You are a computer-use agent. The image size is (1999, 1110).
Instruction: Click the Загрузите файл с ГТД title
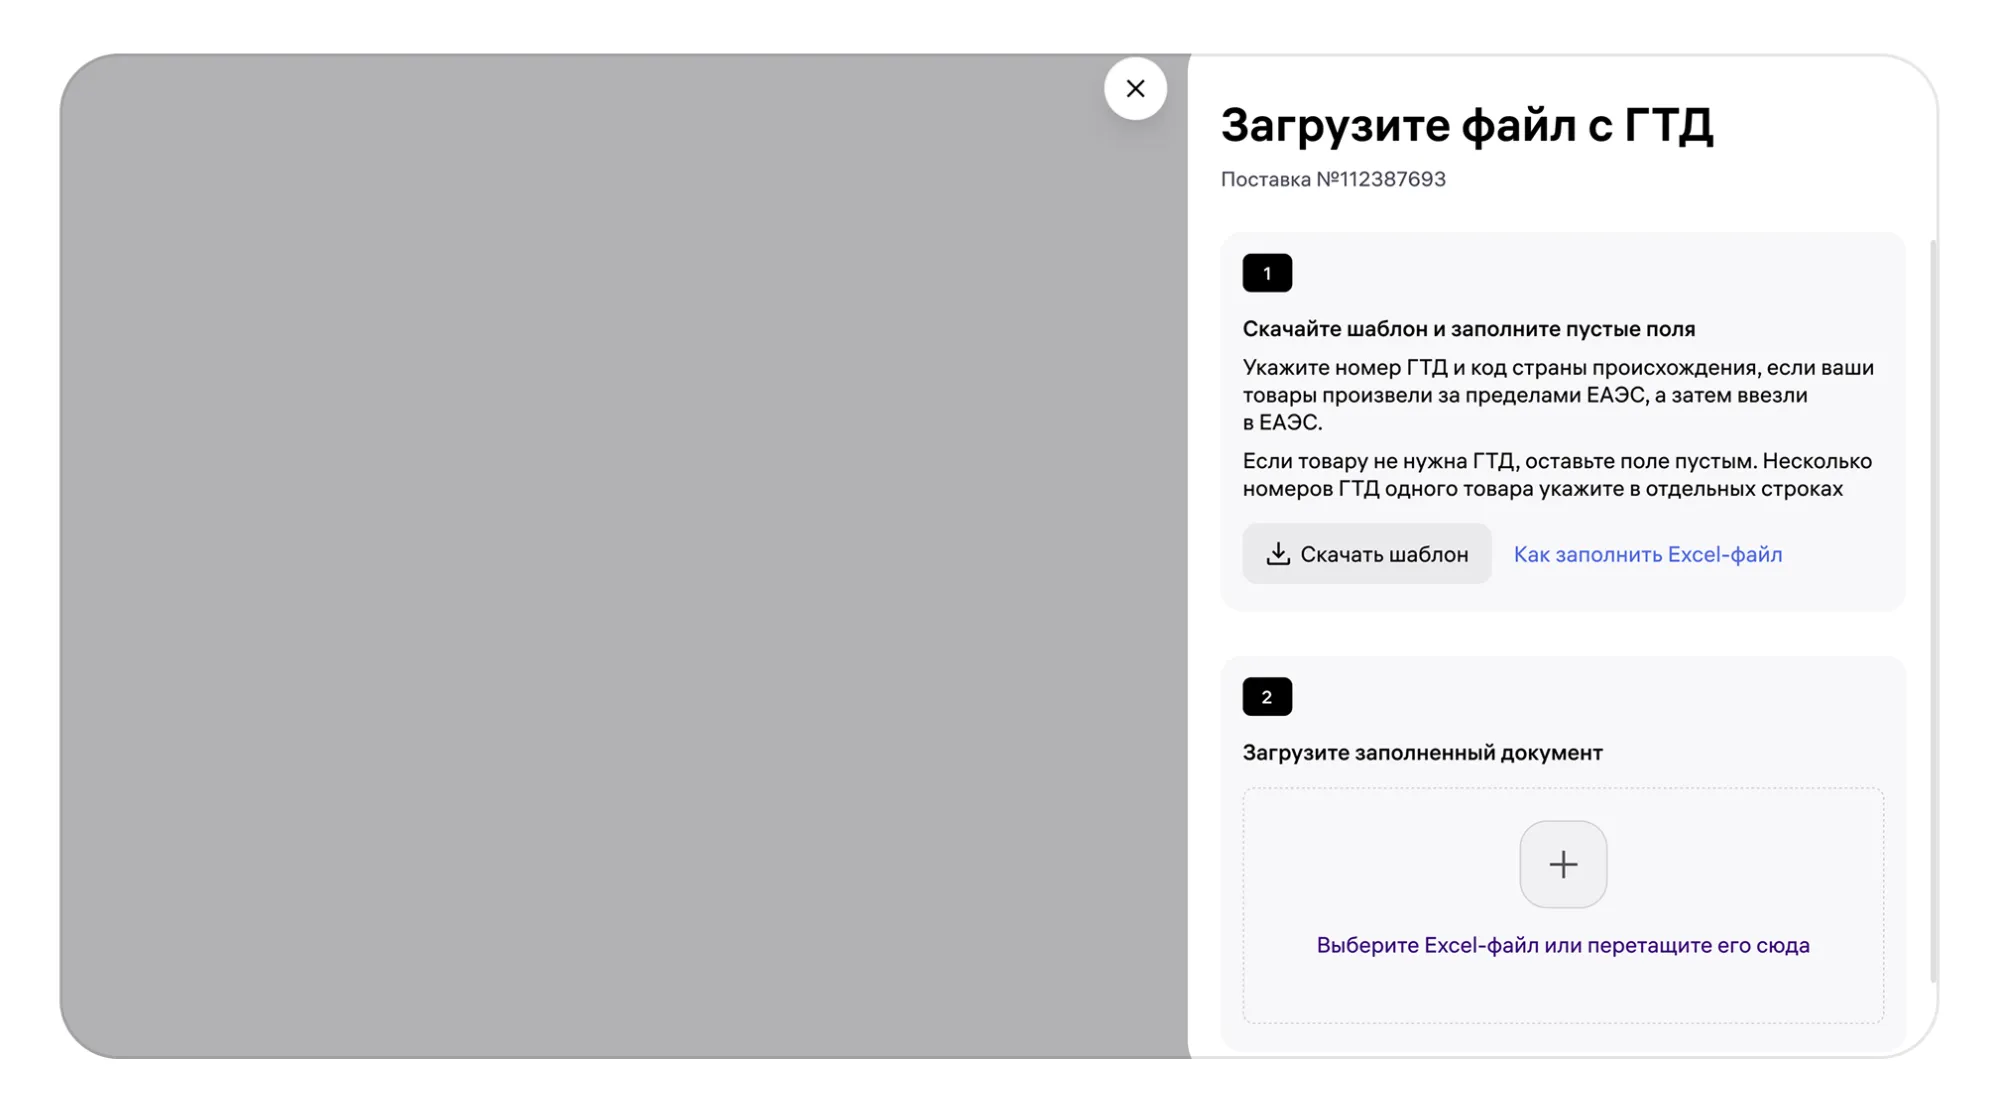coord(1466,126)
